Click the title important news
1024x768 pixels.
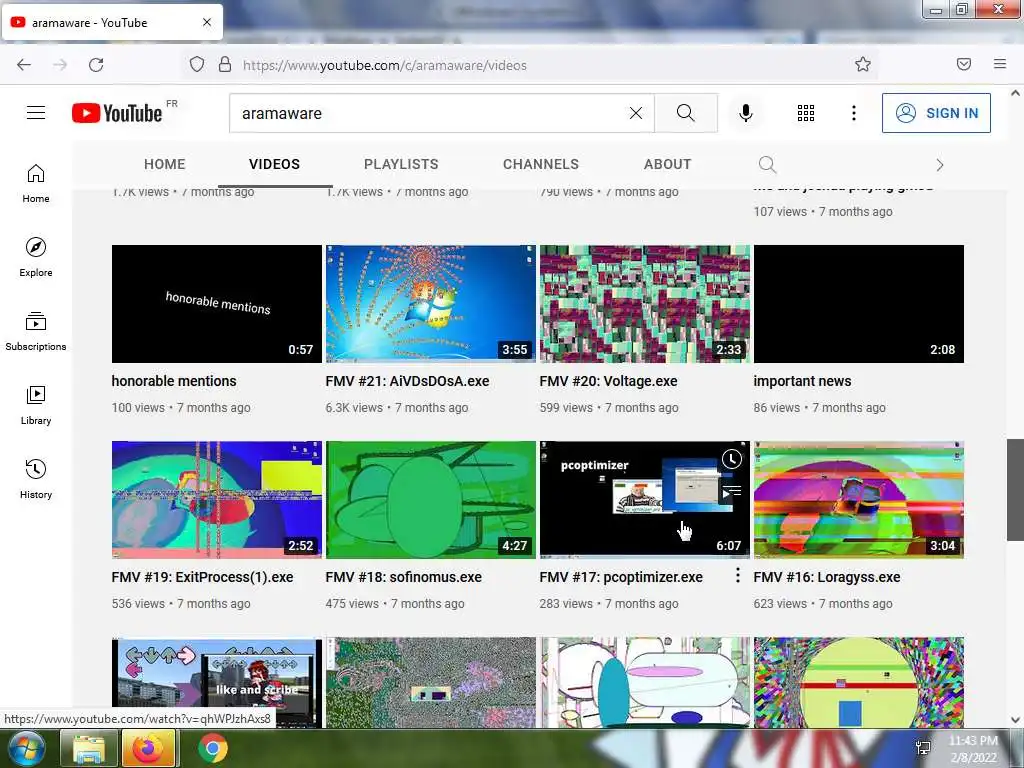click(x=803, y=381)
